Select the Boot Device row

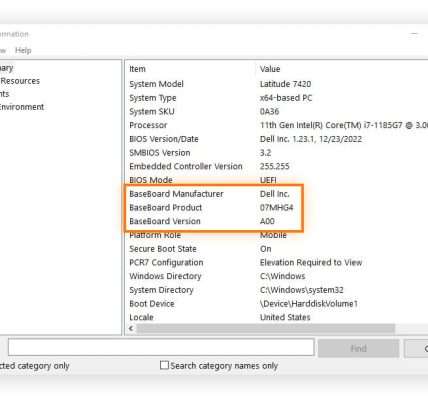277,304
